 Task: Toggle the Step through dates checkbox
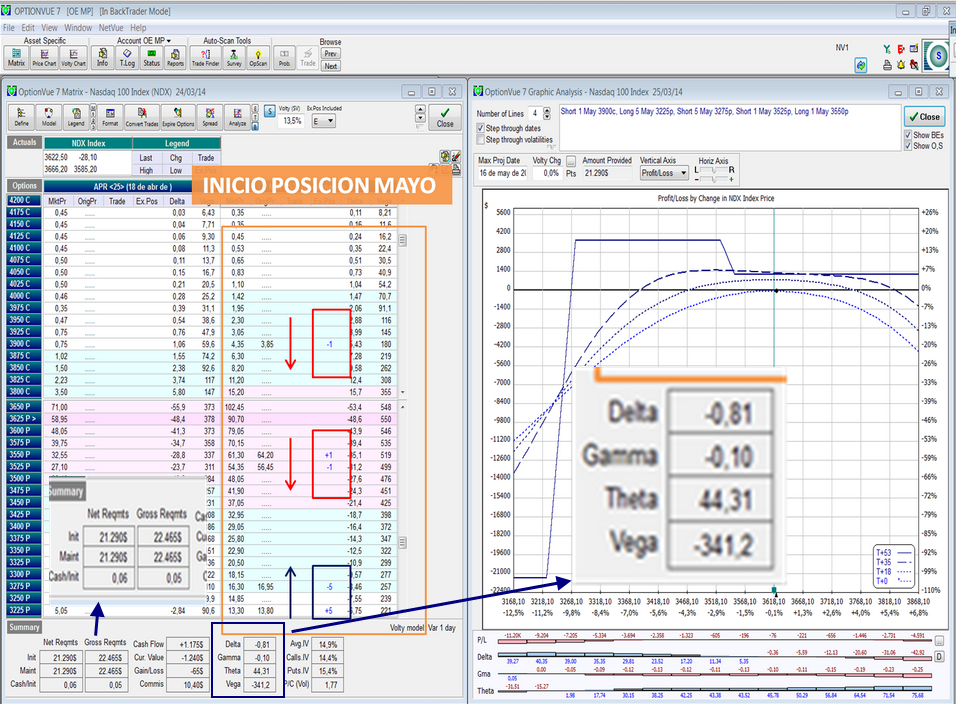pos(480,128)
